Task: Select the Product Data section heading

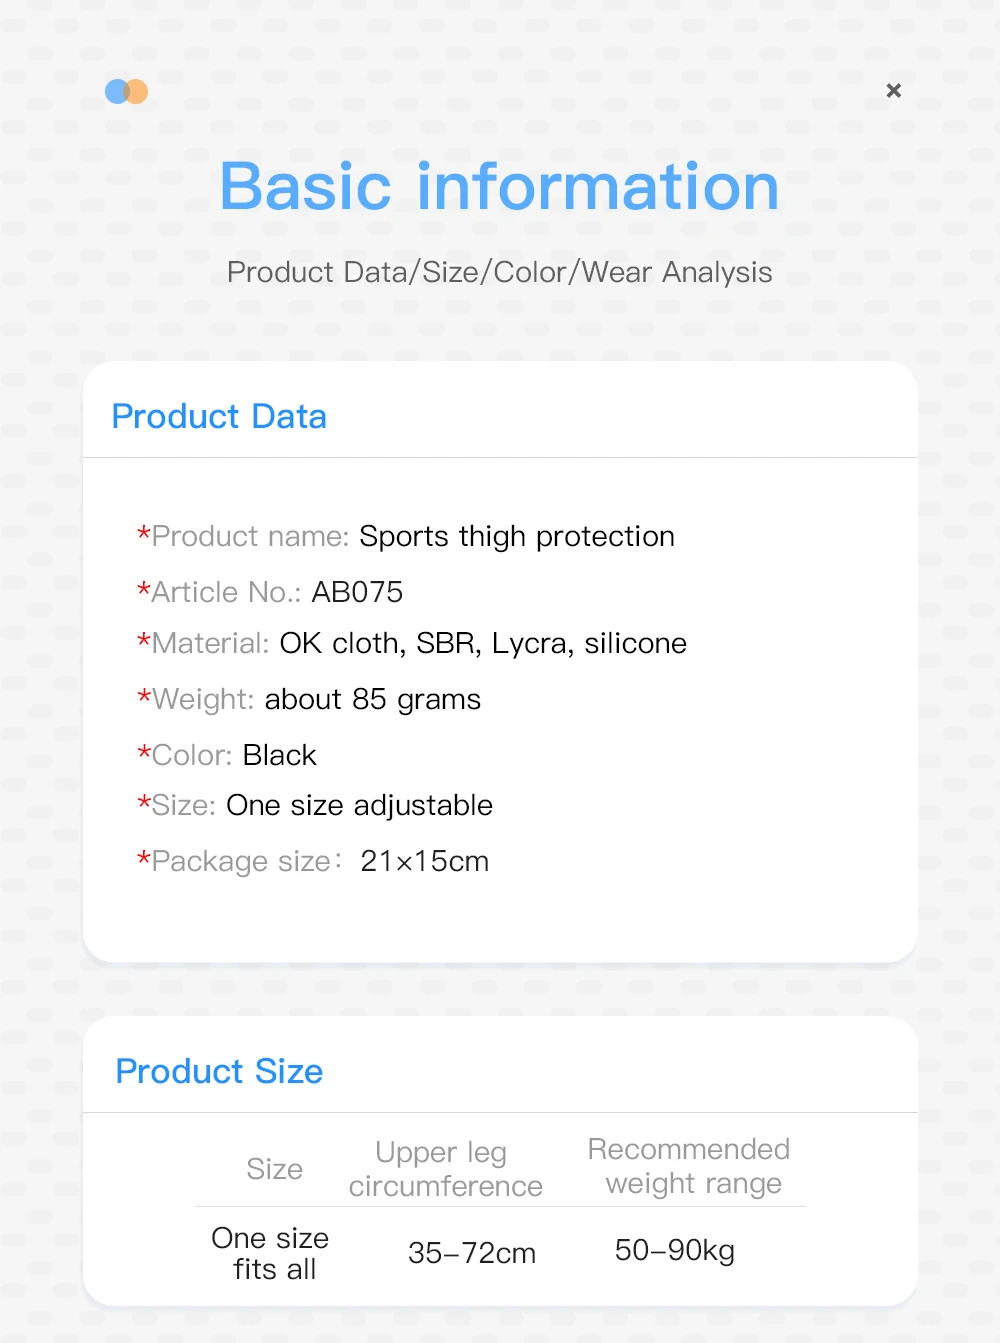Action: point(219,416)
